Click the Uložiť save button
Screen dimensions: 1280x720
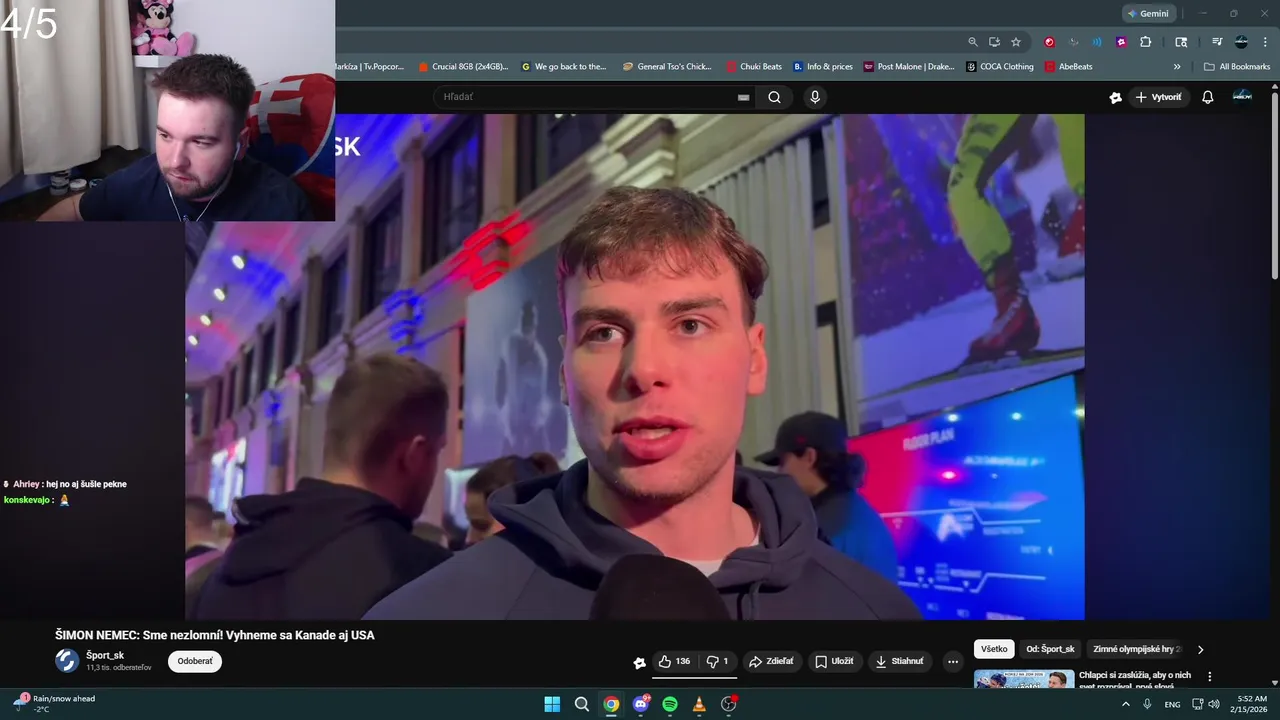(834, 661)
